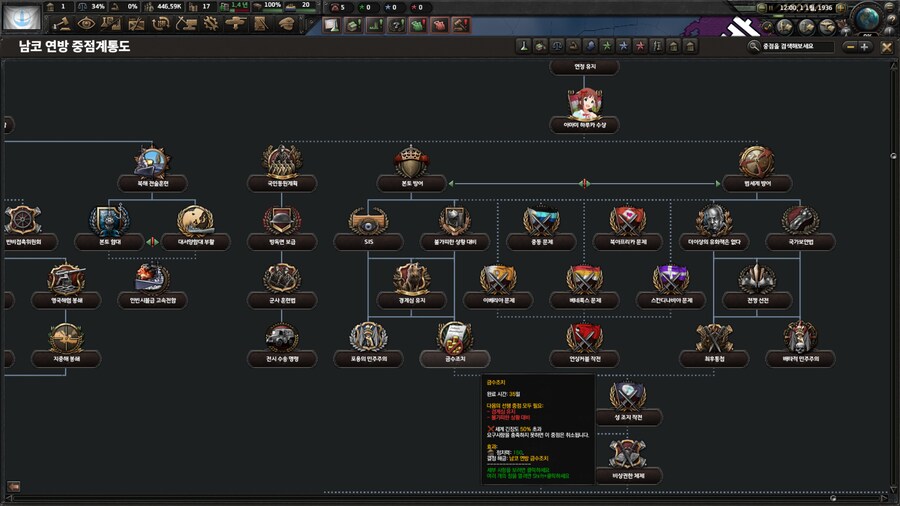Choose the 금수조치 focus

click(x=454, y=342)
